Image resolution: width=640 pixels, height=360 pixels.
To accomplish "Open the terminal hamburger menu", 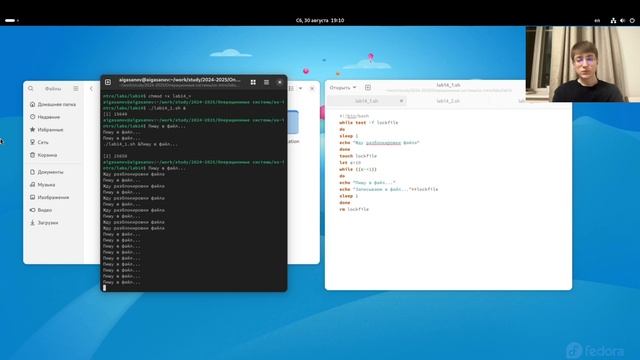I will [x=267, y=82].
